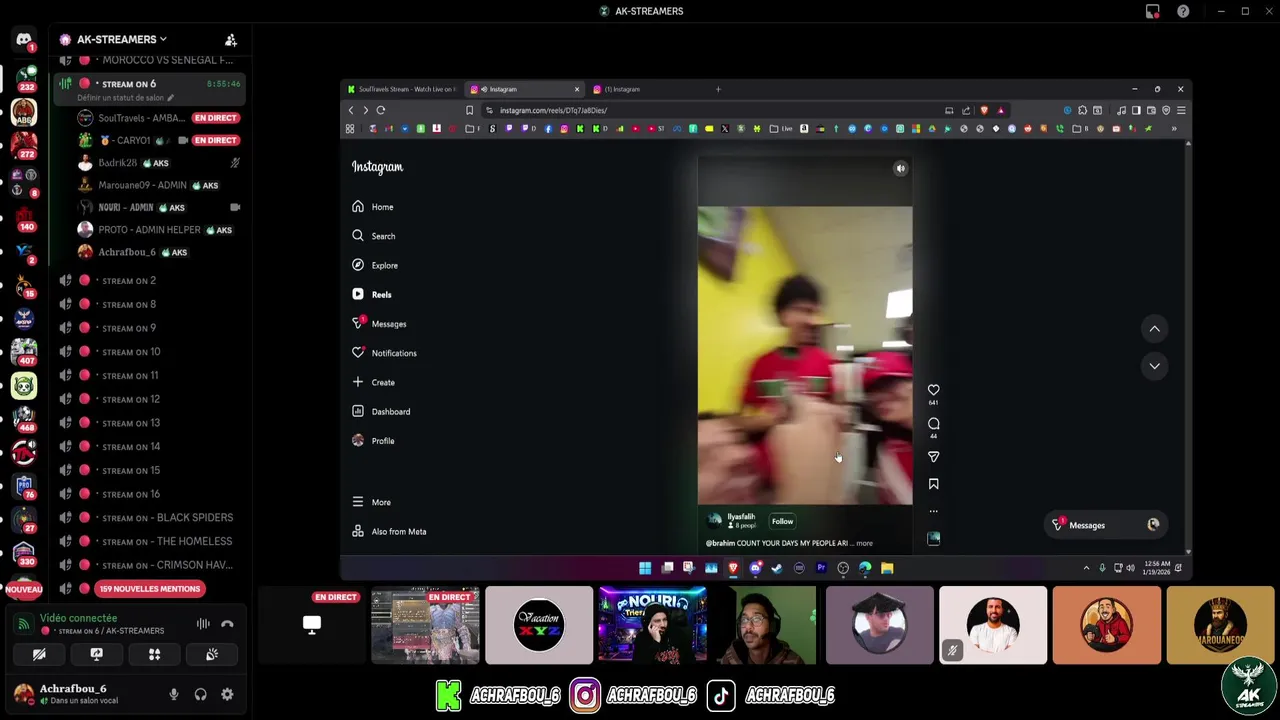Open the soundboard icon in voice panel
The image size is (1280, 720).
[x=212, y=654]
